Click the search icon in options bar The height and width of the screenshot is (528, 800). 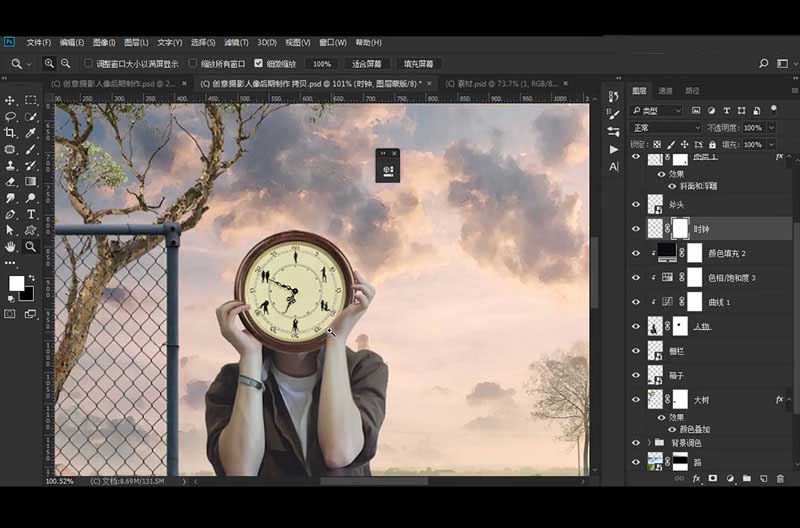coord(763,63)
